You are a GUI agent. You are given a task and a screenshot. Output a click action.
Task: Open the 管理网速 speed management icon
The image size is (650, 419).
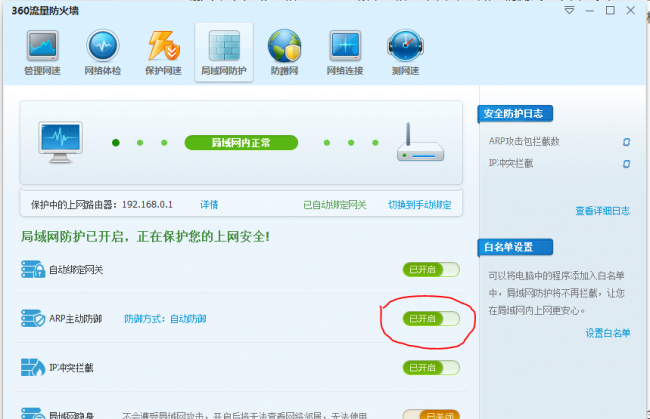click(42, 53)
